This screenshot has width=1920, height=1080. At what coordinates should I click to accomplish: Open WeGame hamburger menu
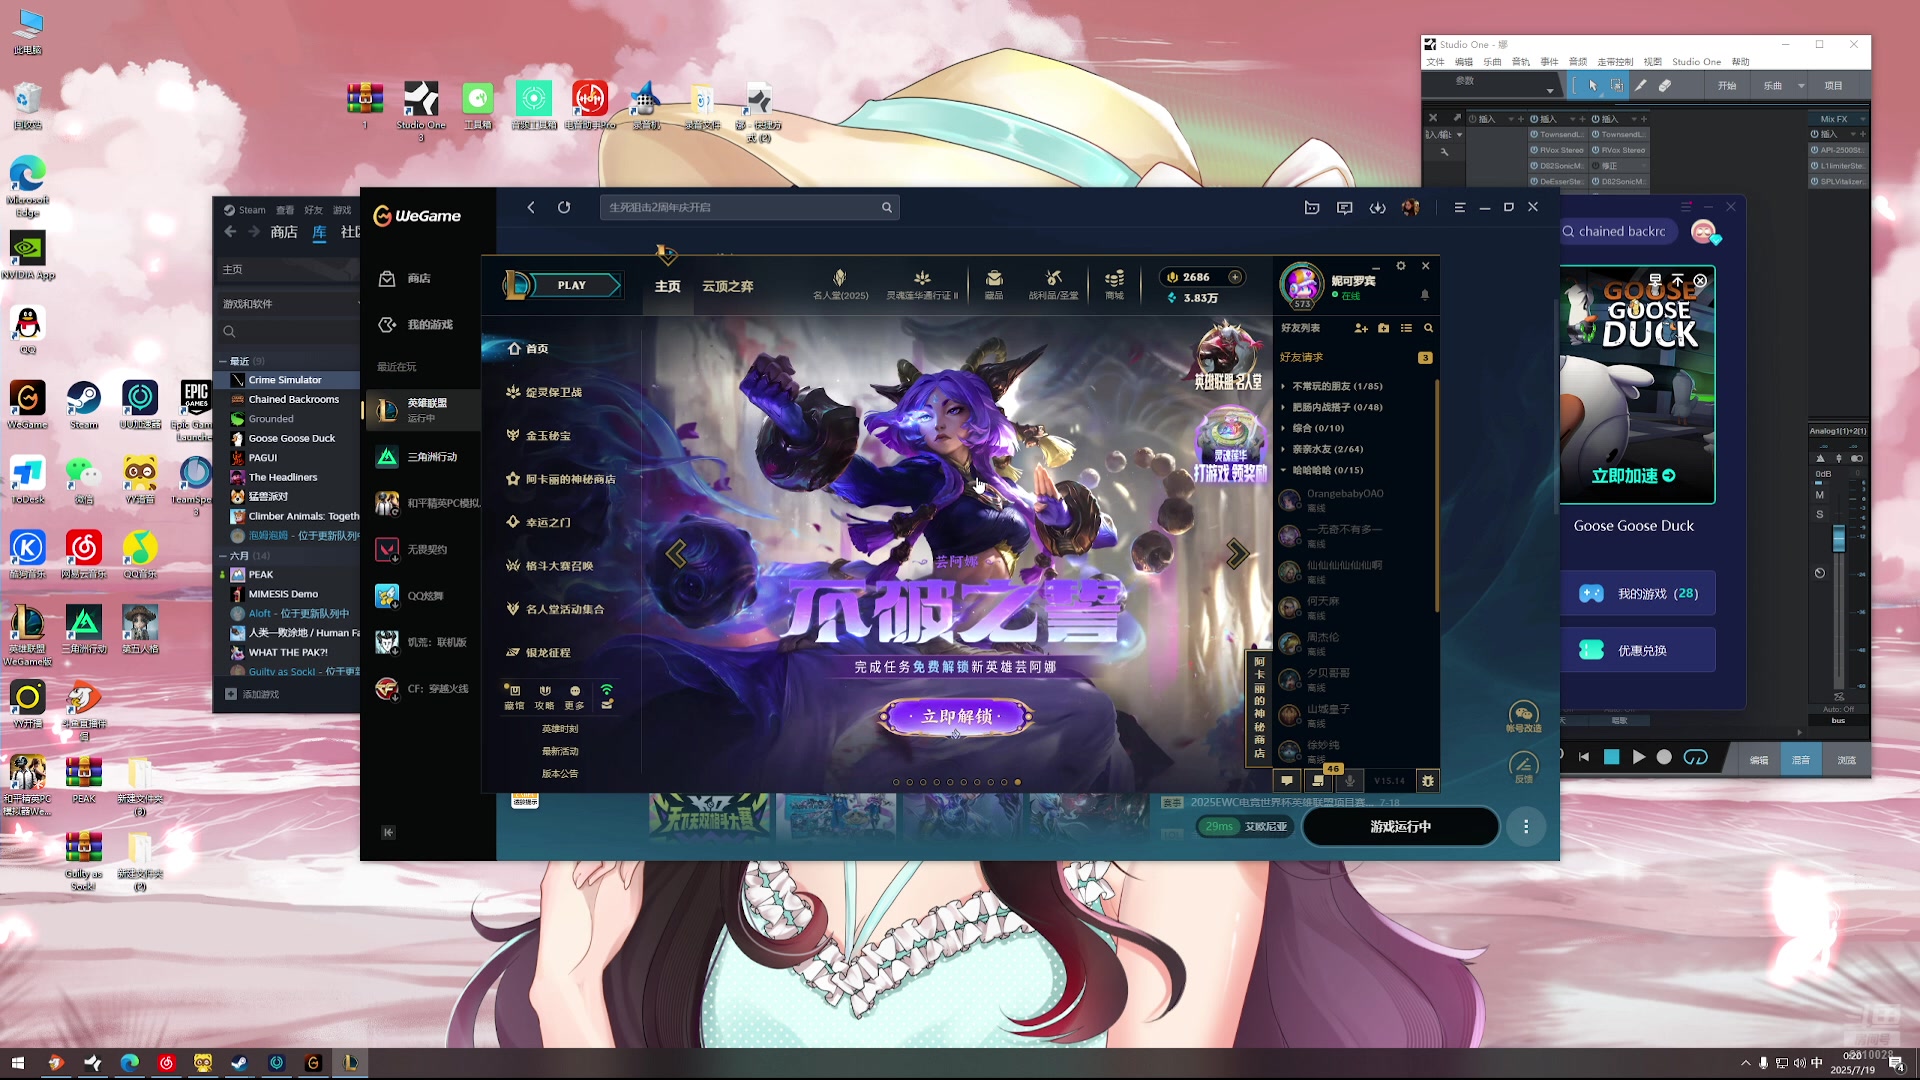point(1459,207)
